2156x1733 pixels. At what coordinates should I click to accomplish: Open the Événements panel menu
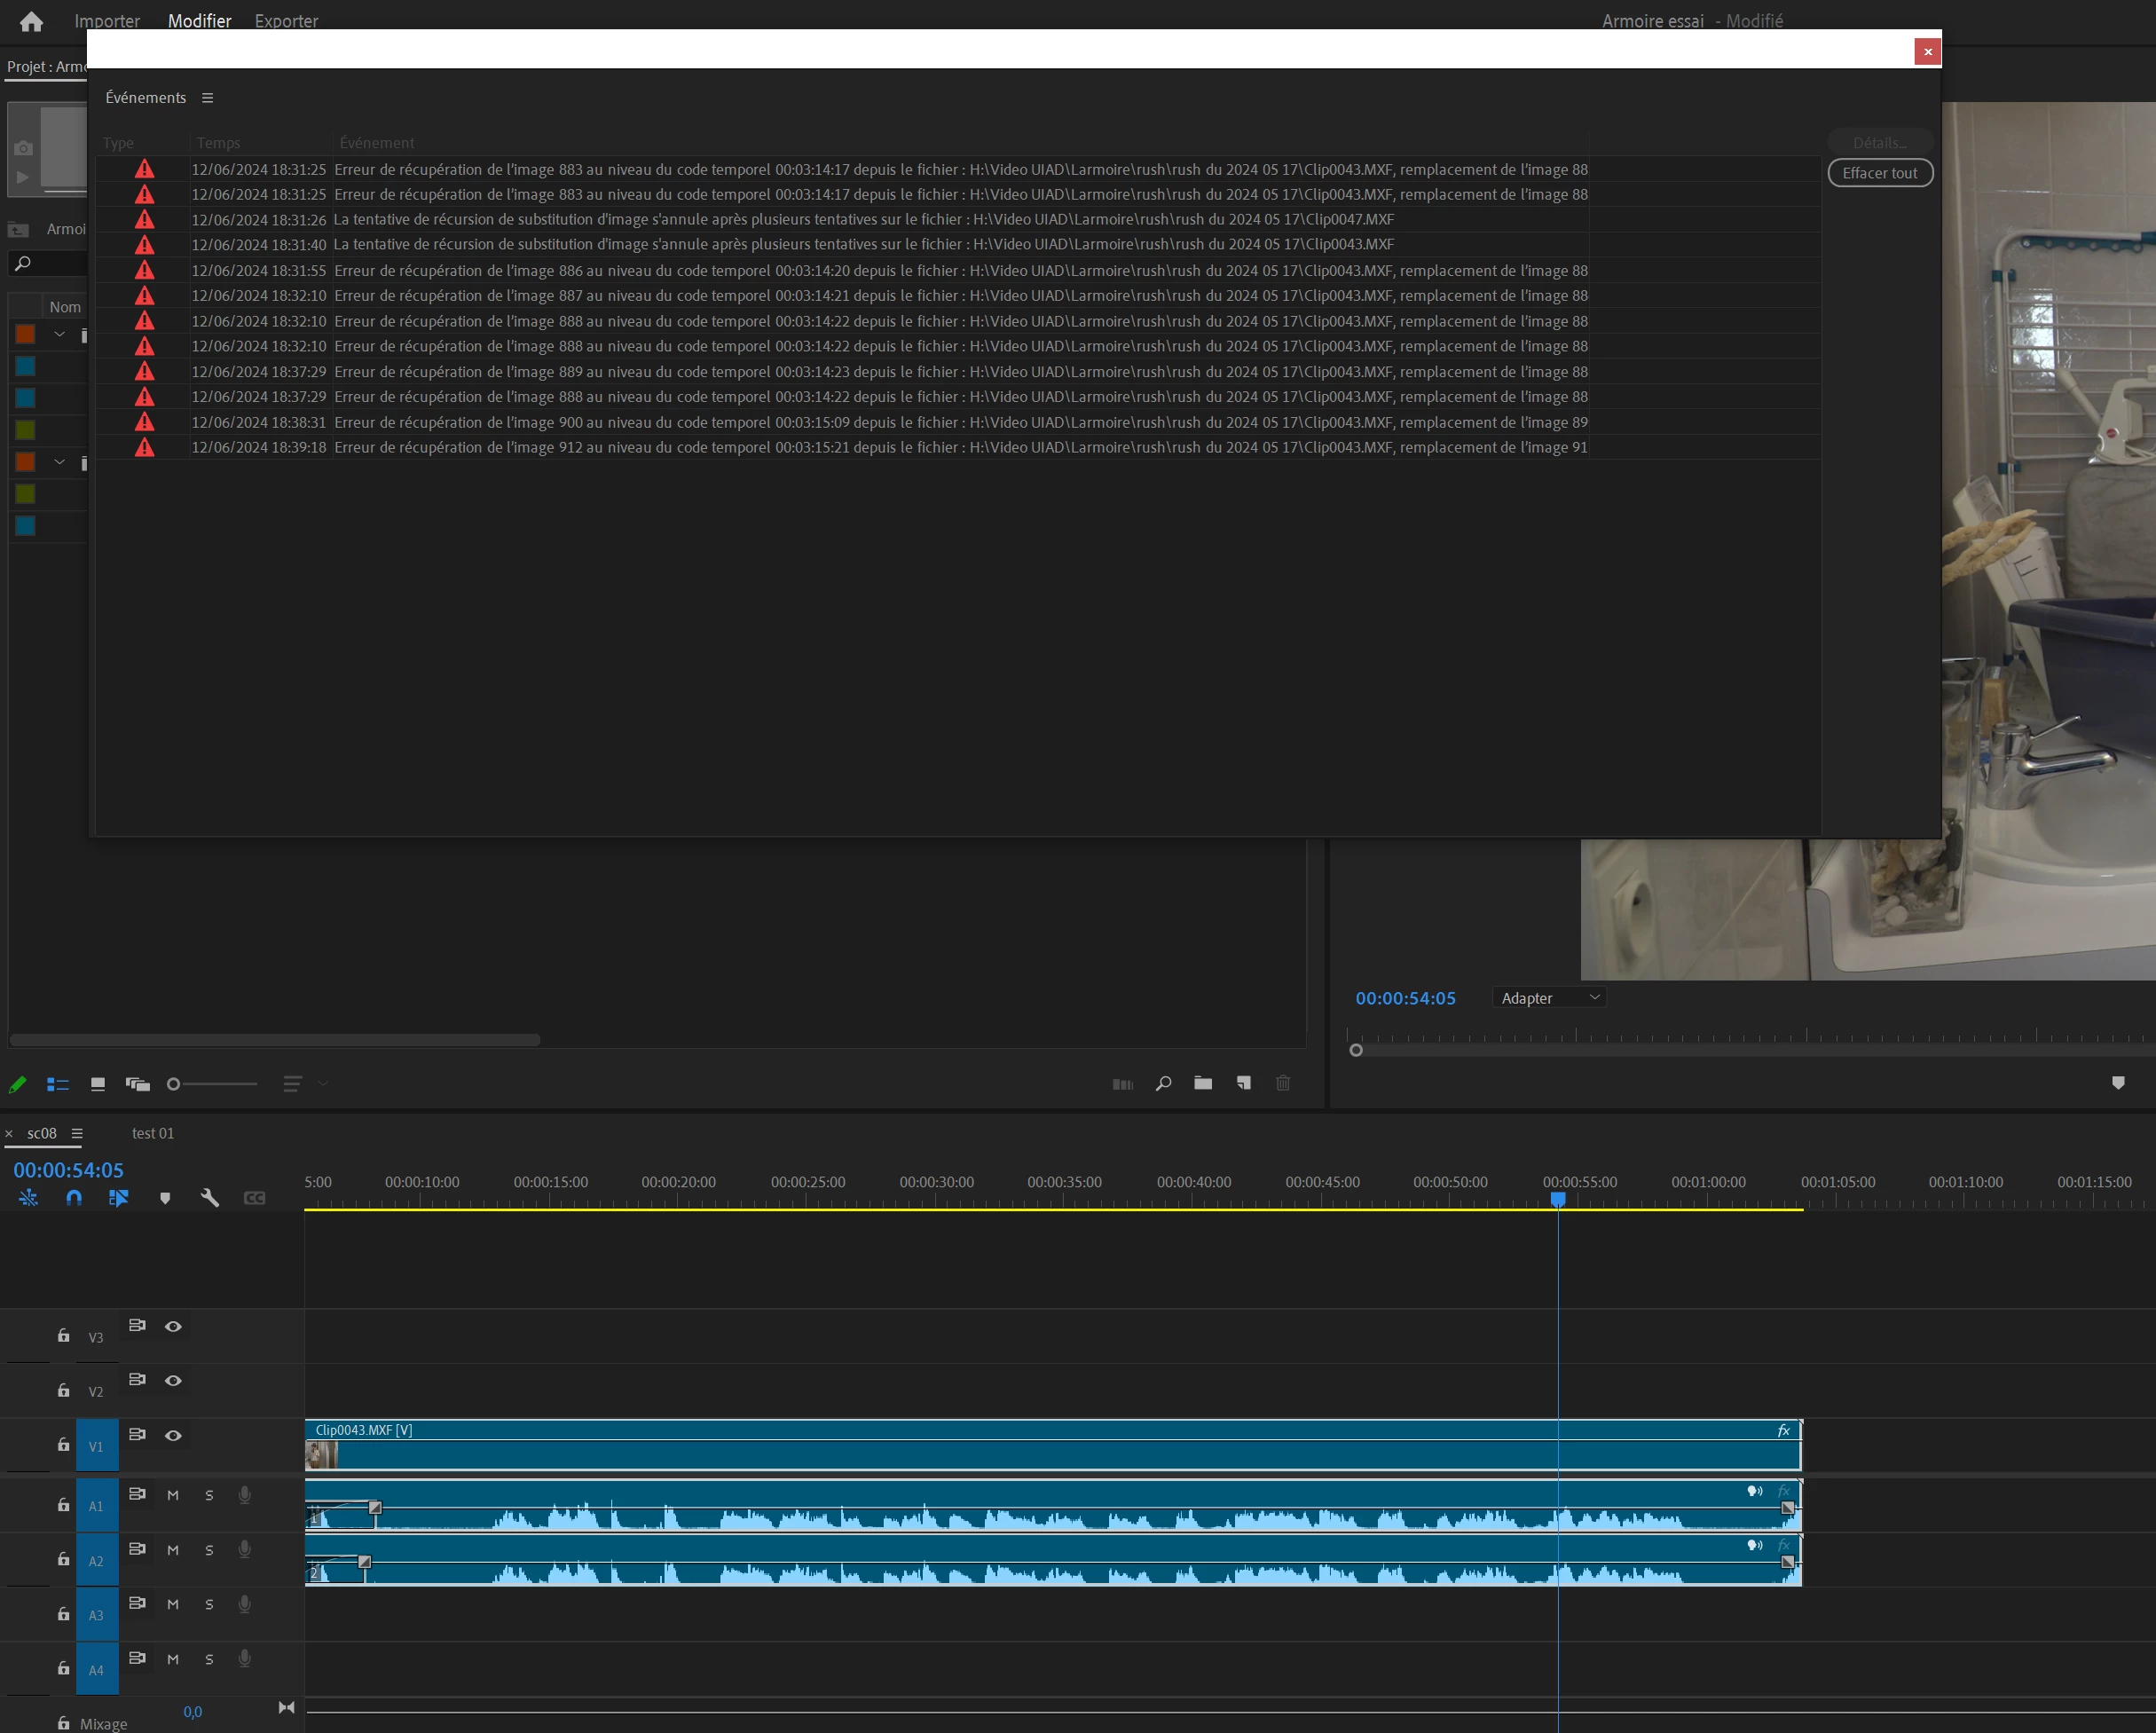pyautogui.click(x=207, y=98)
